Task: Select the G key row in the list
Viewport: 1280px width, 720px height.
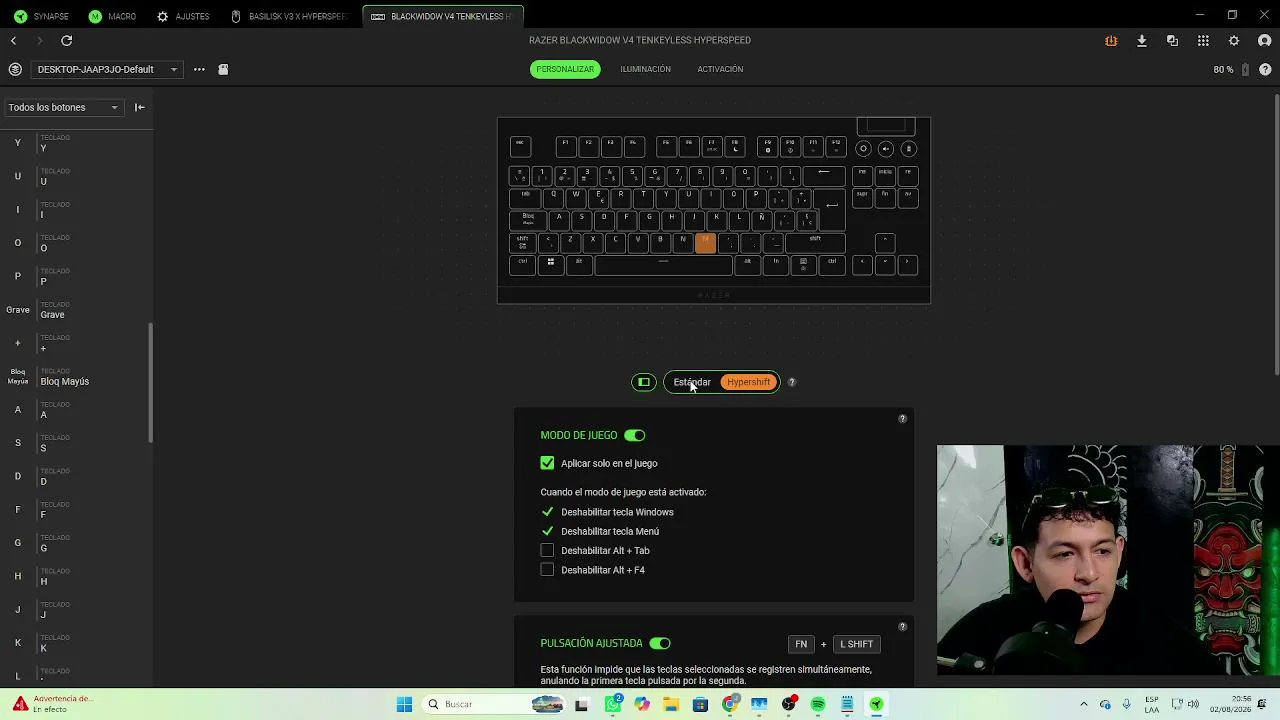Action: coord(76,543)
